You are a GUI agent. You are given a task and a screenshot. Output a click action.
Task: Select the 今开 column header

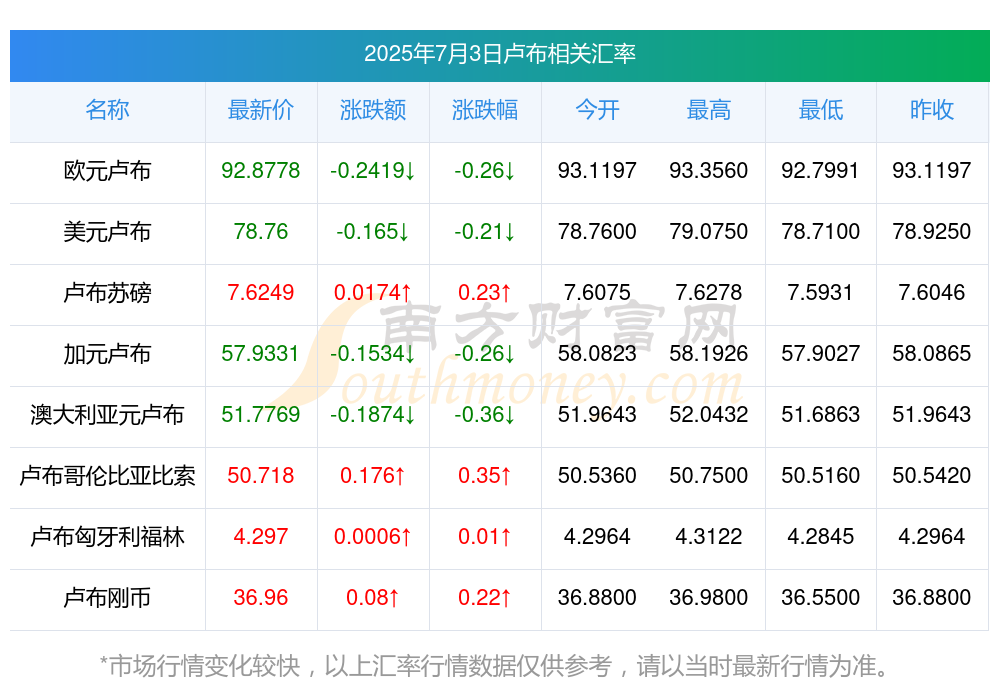click(x=597, y=110)
